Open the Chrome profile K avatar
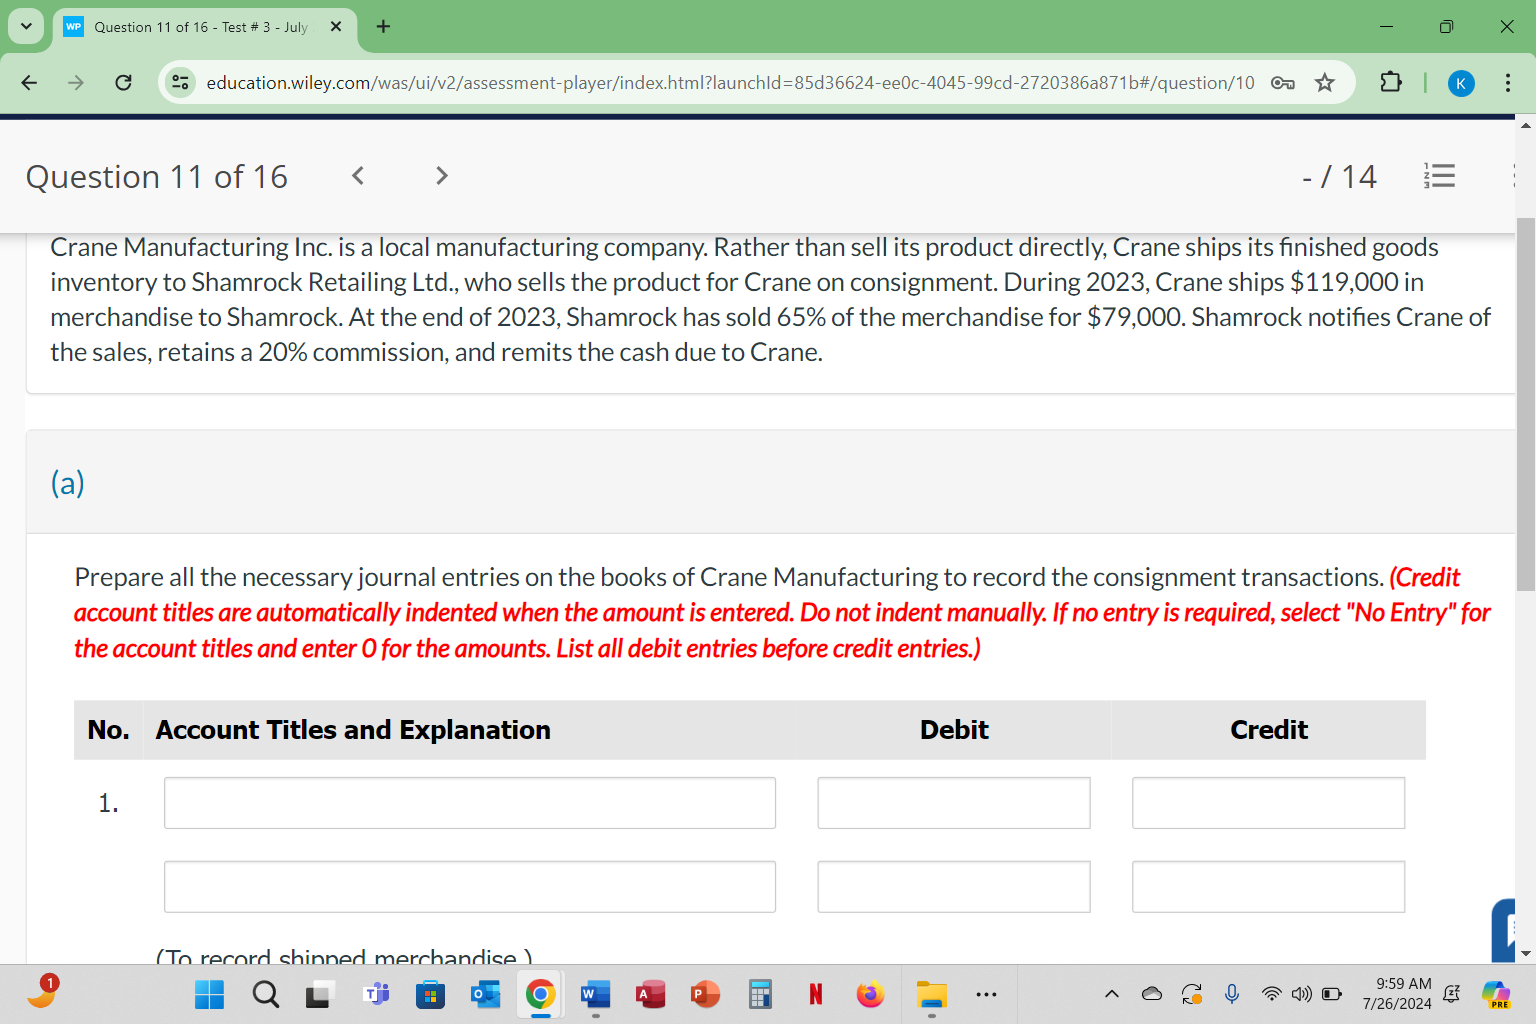 tap(1461, 83)
